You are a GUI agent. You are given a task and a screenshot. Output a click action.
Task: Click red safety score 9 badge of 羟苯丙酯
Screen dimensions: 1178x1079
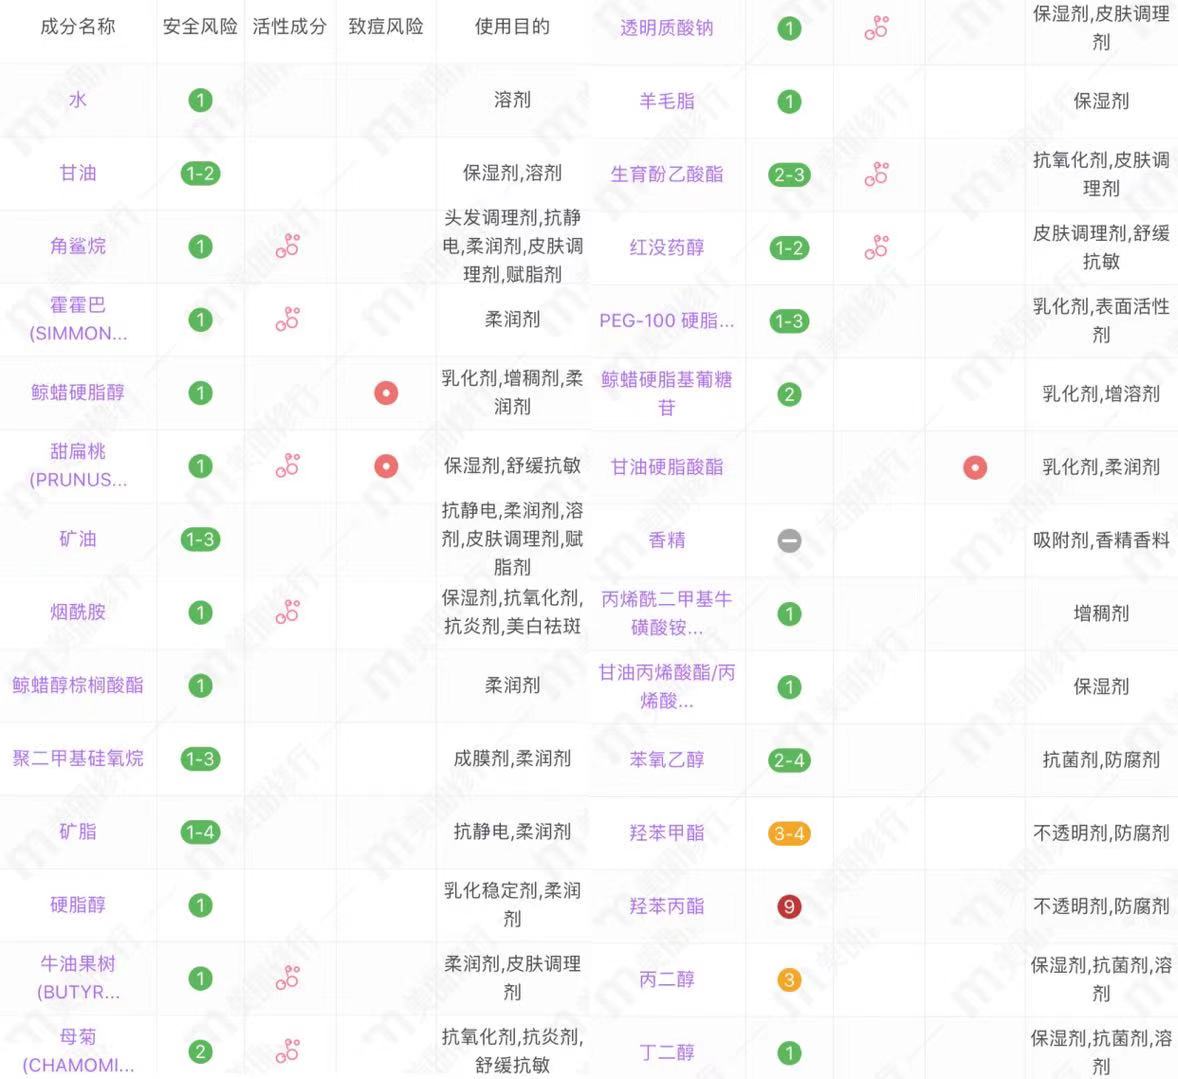(x=789, y=906)
